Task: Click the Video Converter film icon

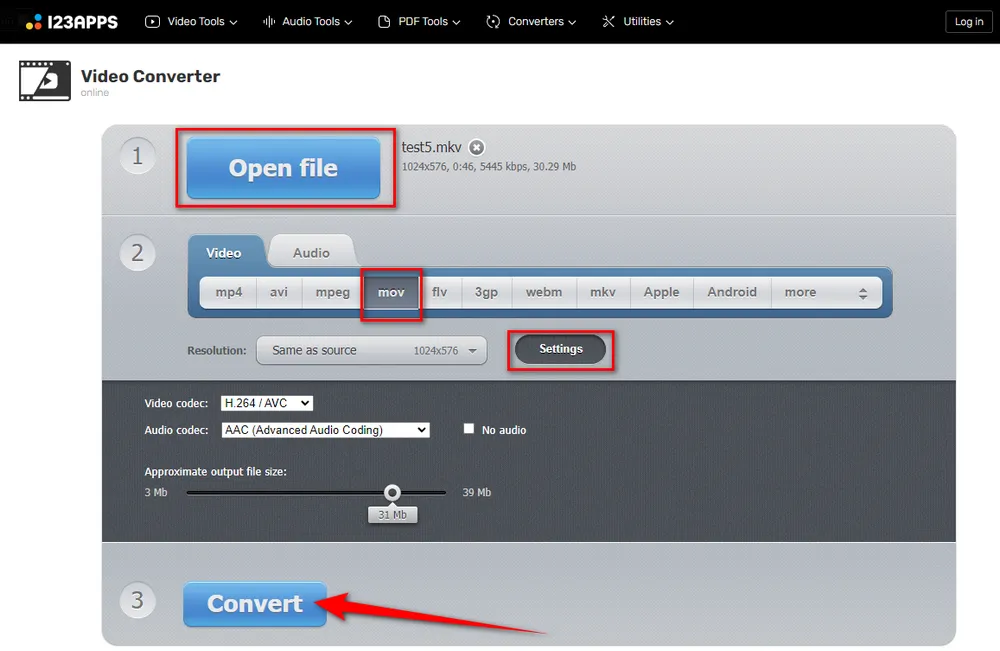Action: pyautogui.click(x=45, y=80)
